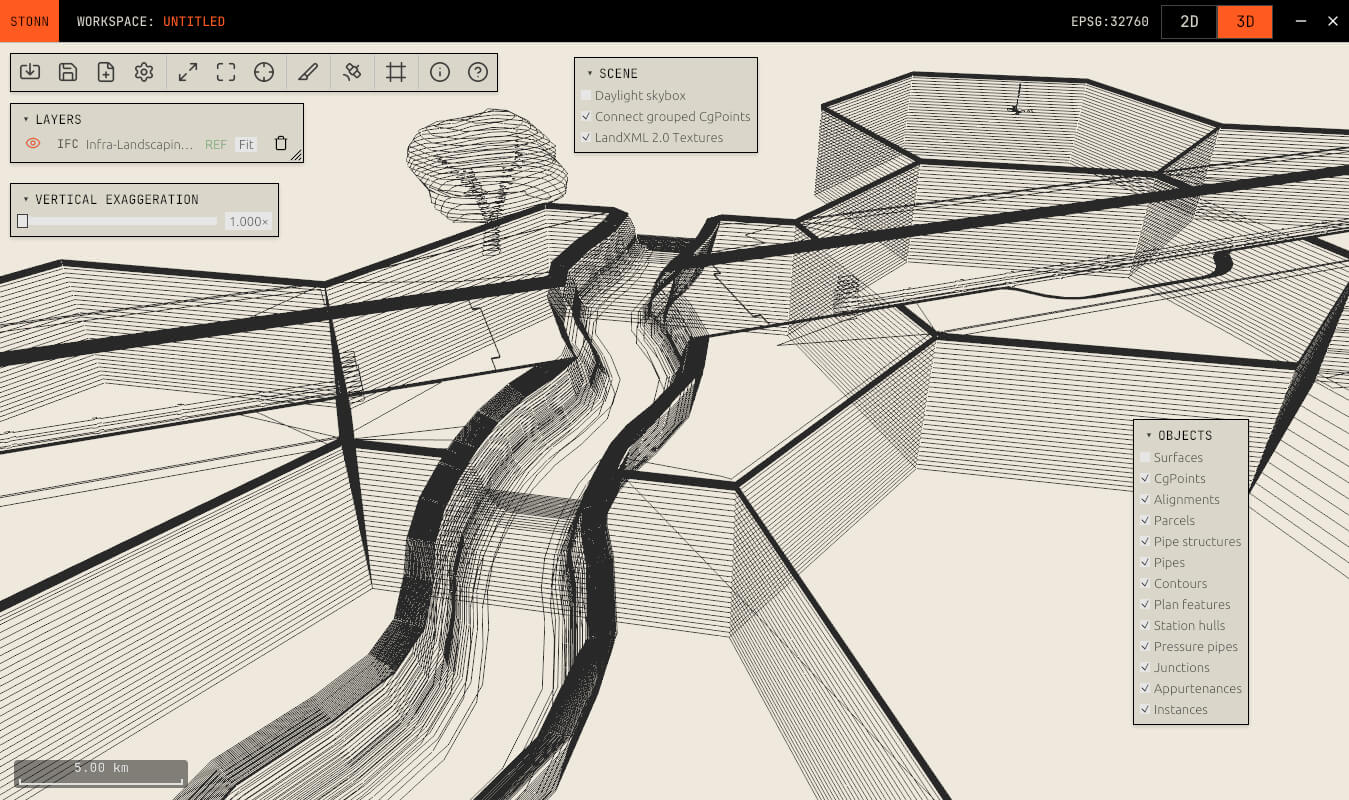Click the Layers panel resize grip
This screenshot has width=1349, height=800.
tap(296, 155)
